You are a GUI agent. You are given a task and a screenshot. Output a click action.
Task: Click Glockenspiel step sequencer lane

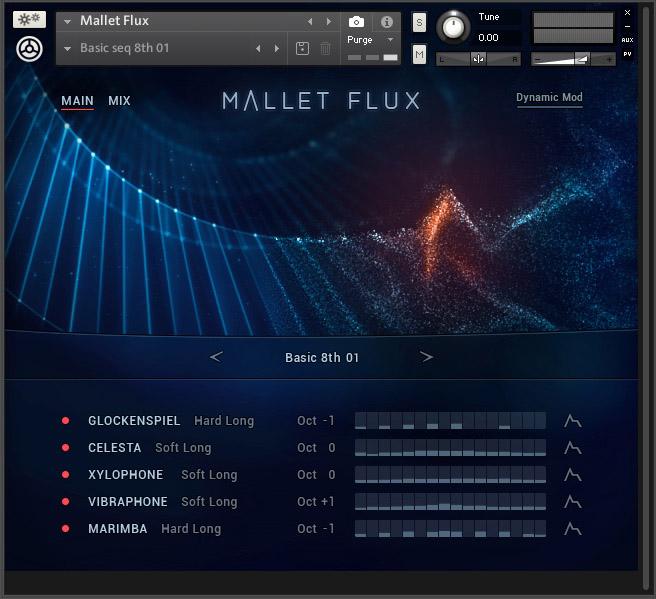450,421
